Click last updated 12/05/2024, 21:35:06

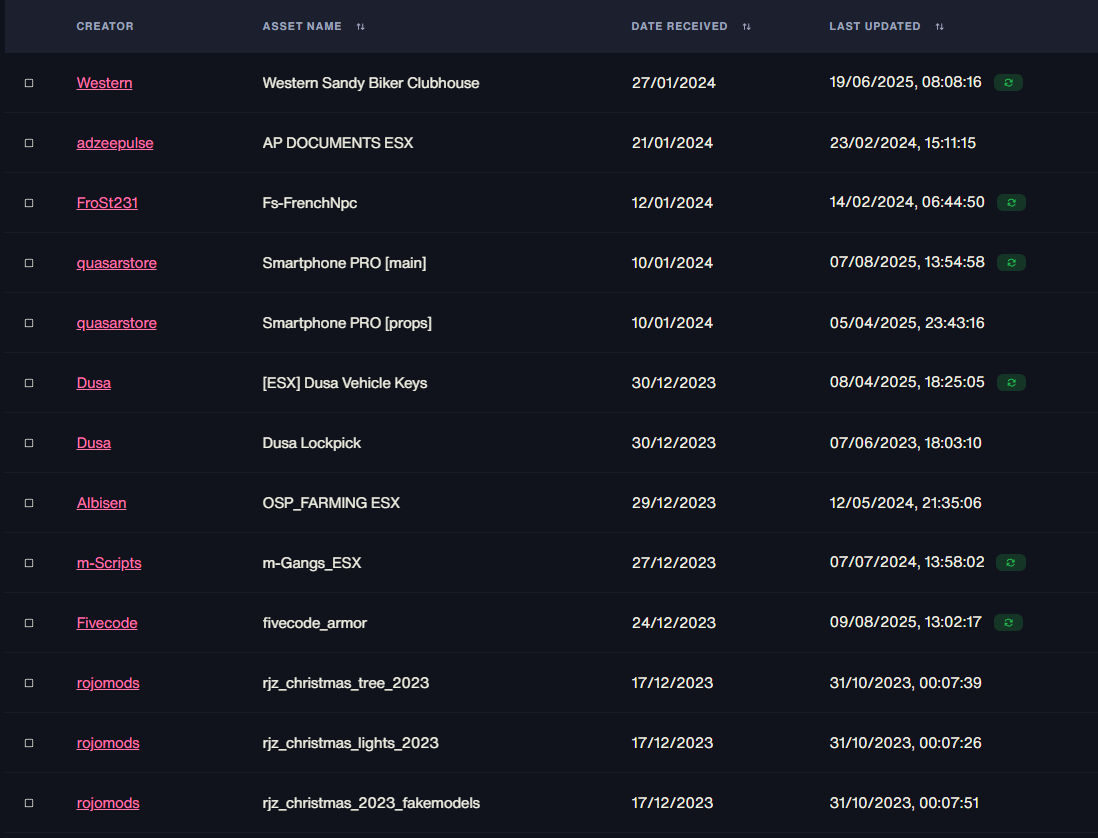(x=905, y=503)
